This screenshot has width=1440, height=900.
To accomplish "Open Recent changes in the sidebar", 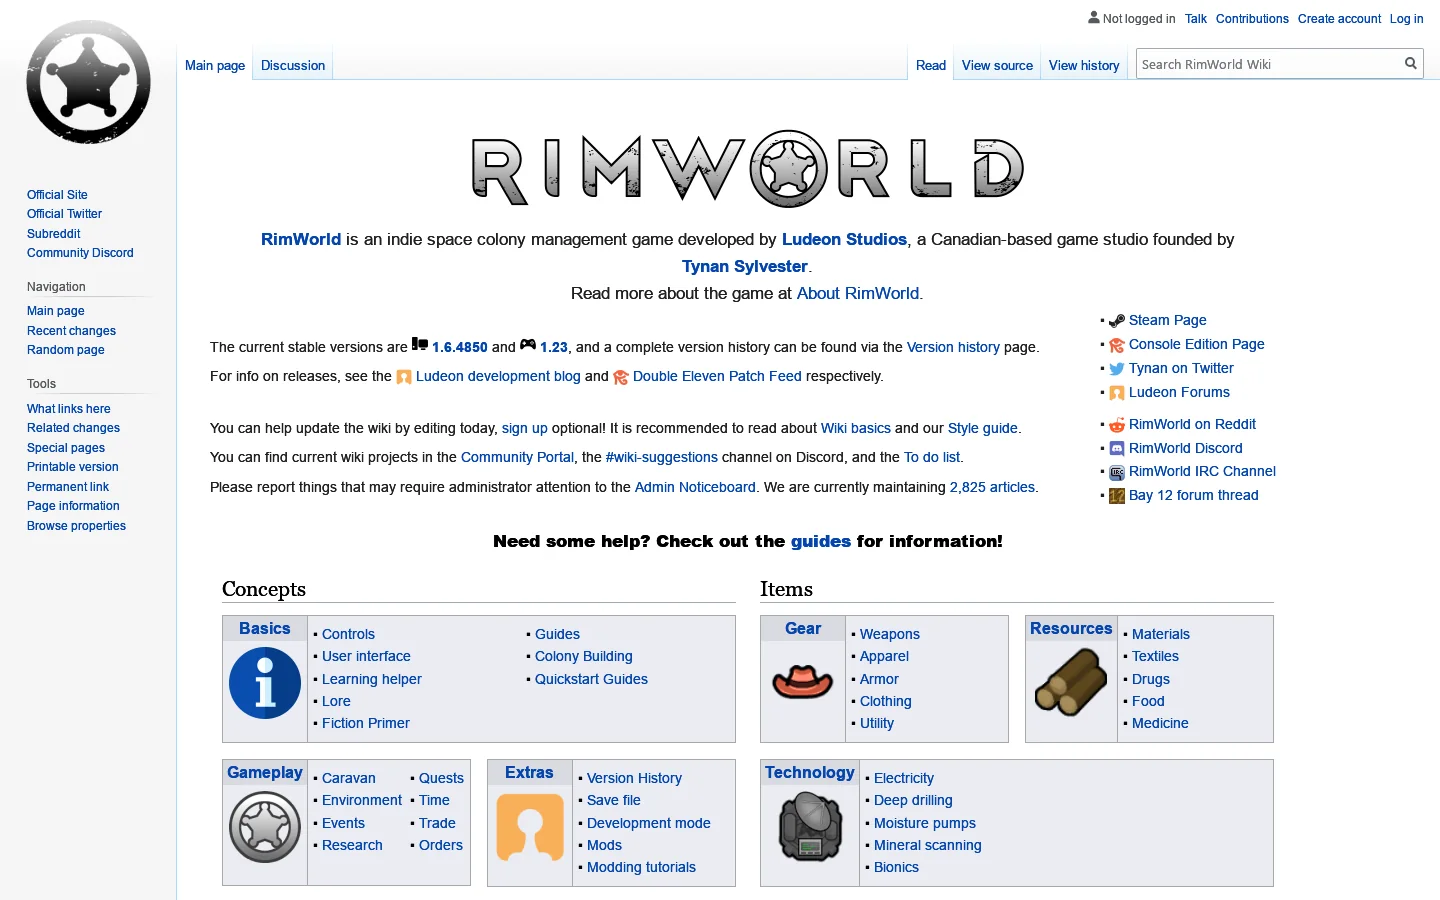I will 71,331.
